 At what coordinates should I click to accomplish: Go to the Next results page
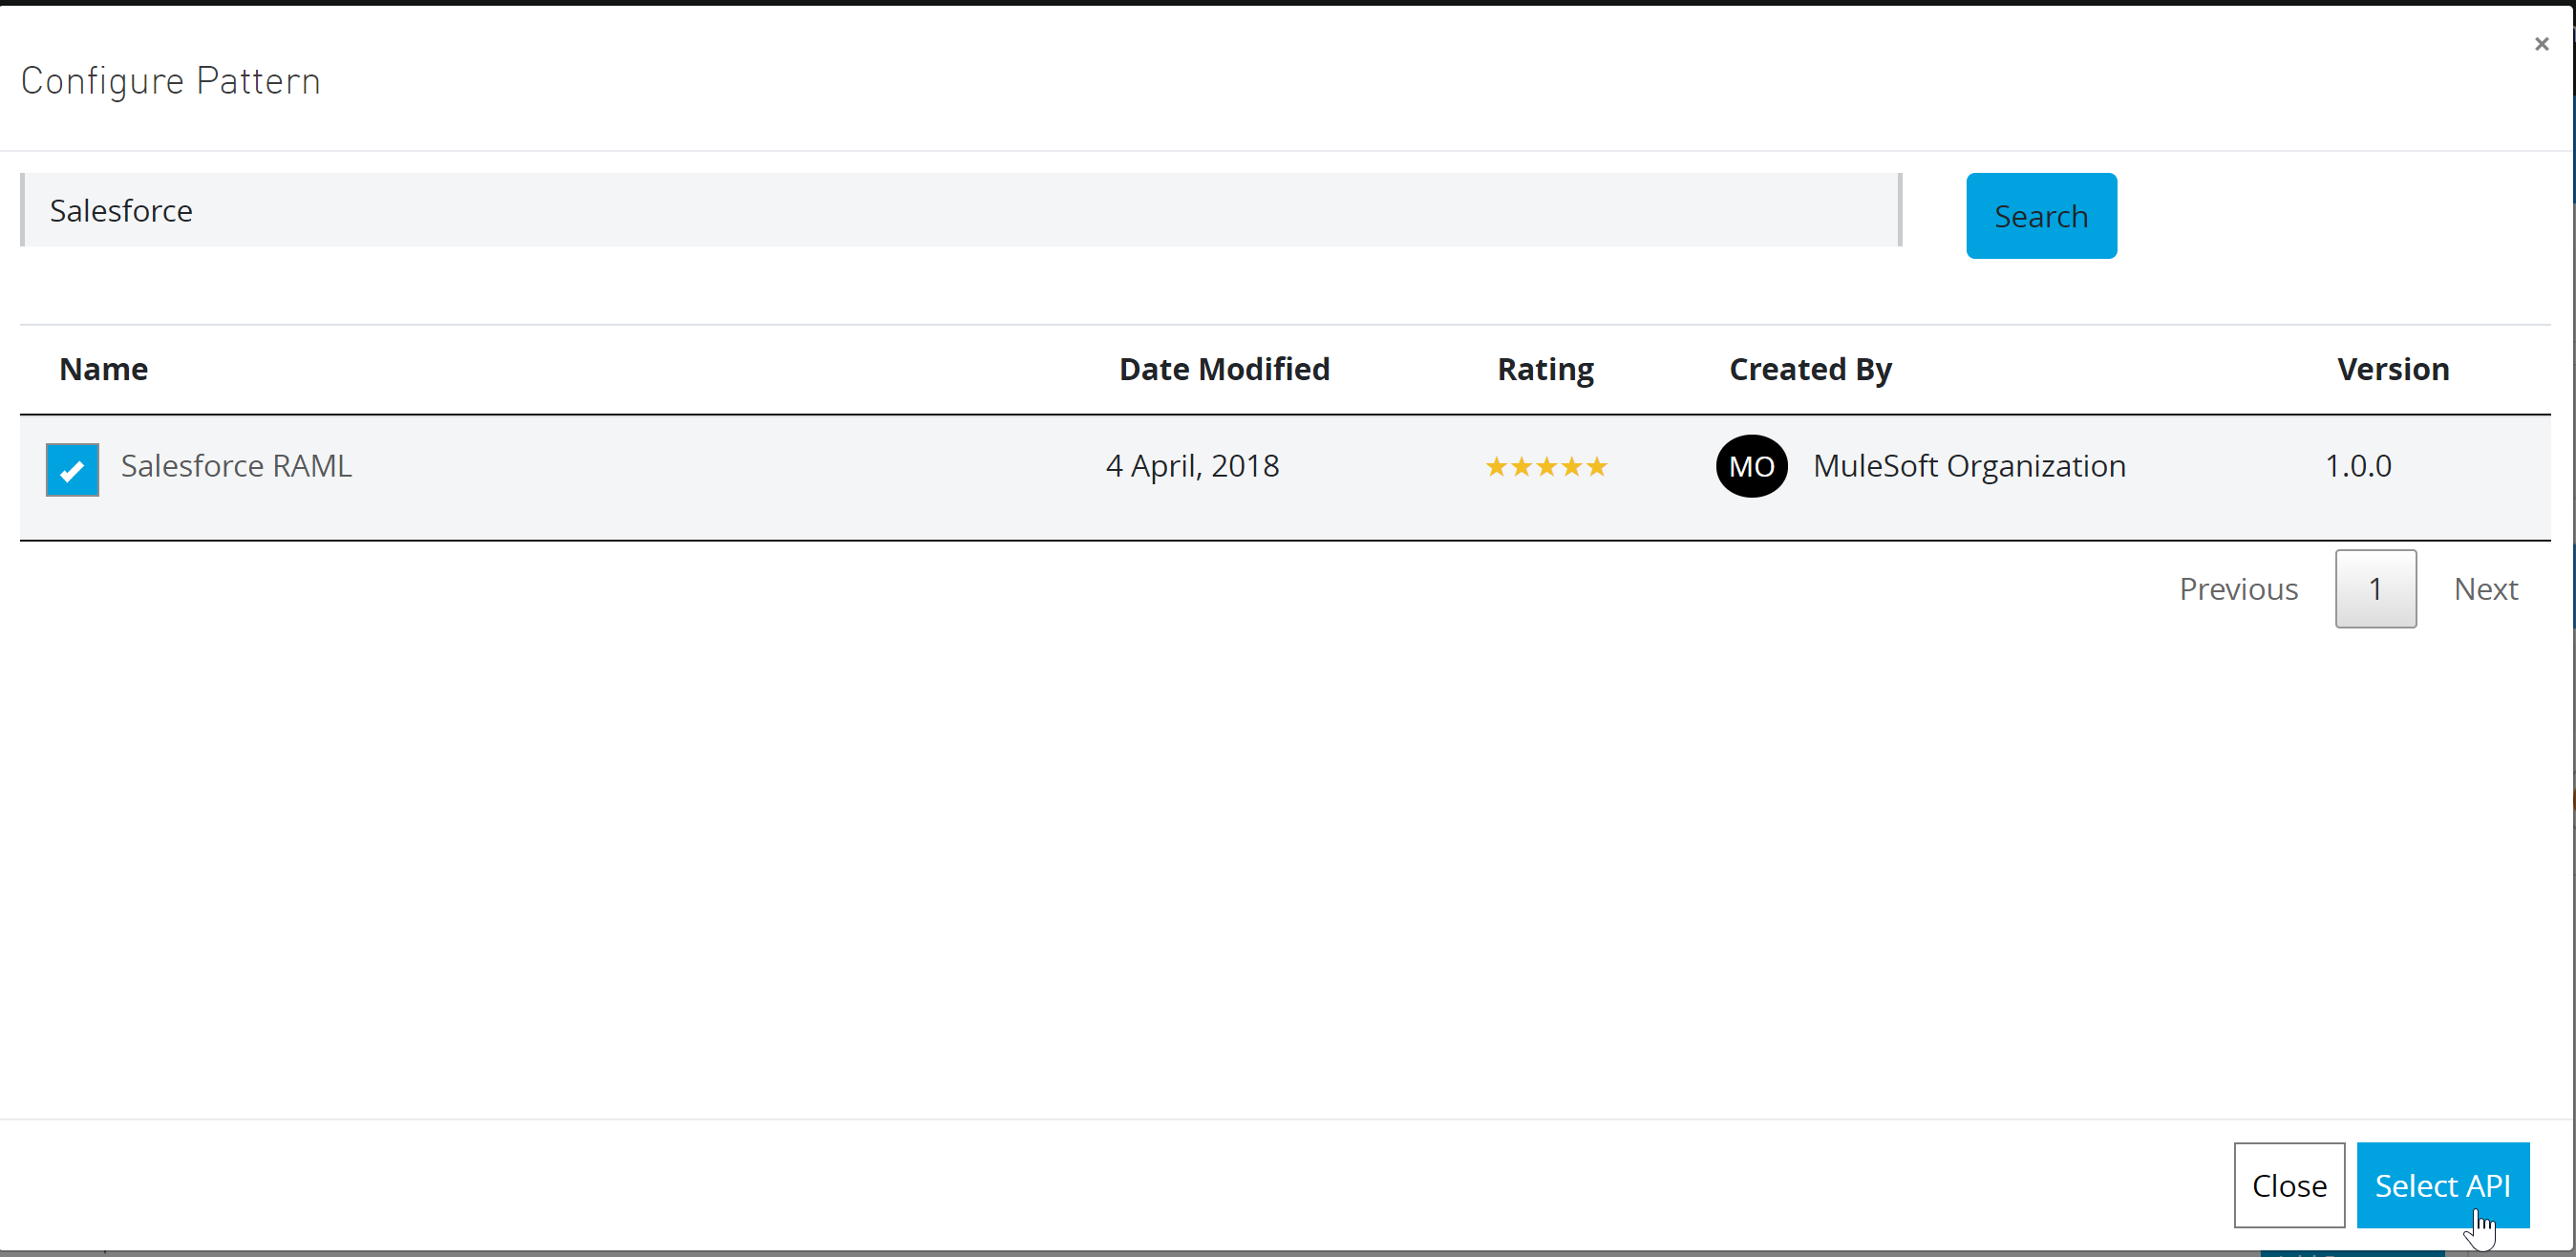pos(2485,589)
